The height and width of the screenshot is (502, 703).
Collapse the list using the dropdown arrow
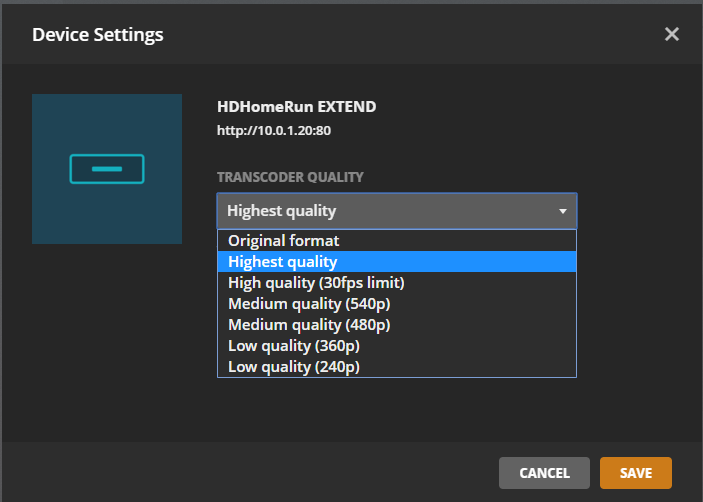click(x=563, y=211)
